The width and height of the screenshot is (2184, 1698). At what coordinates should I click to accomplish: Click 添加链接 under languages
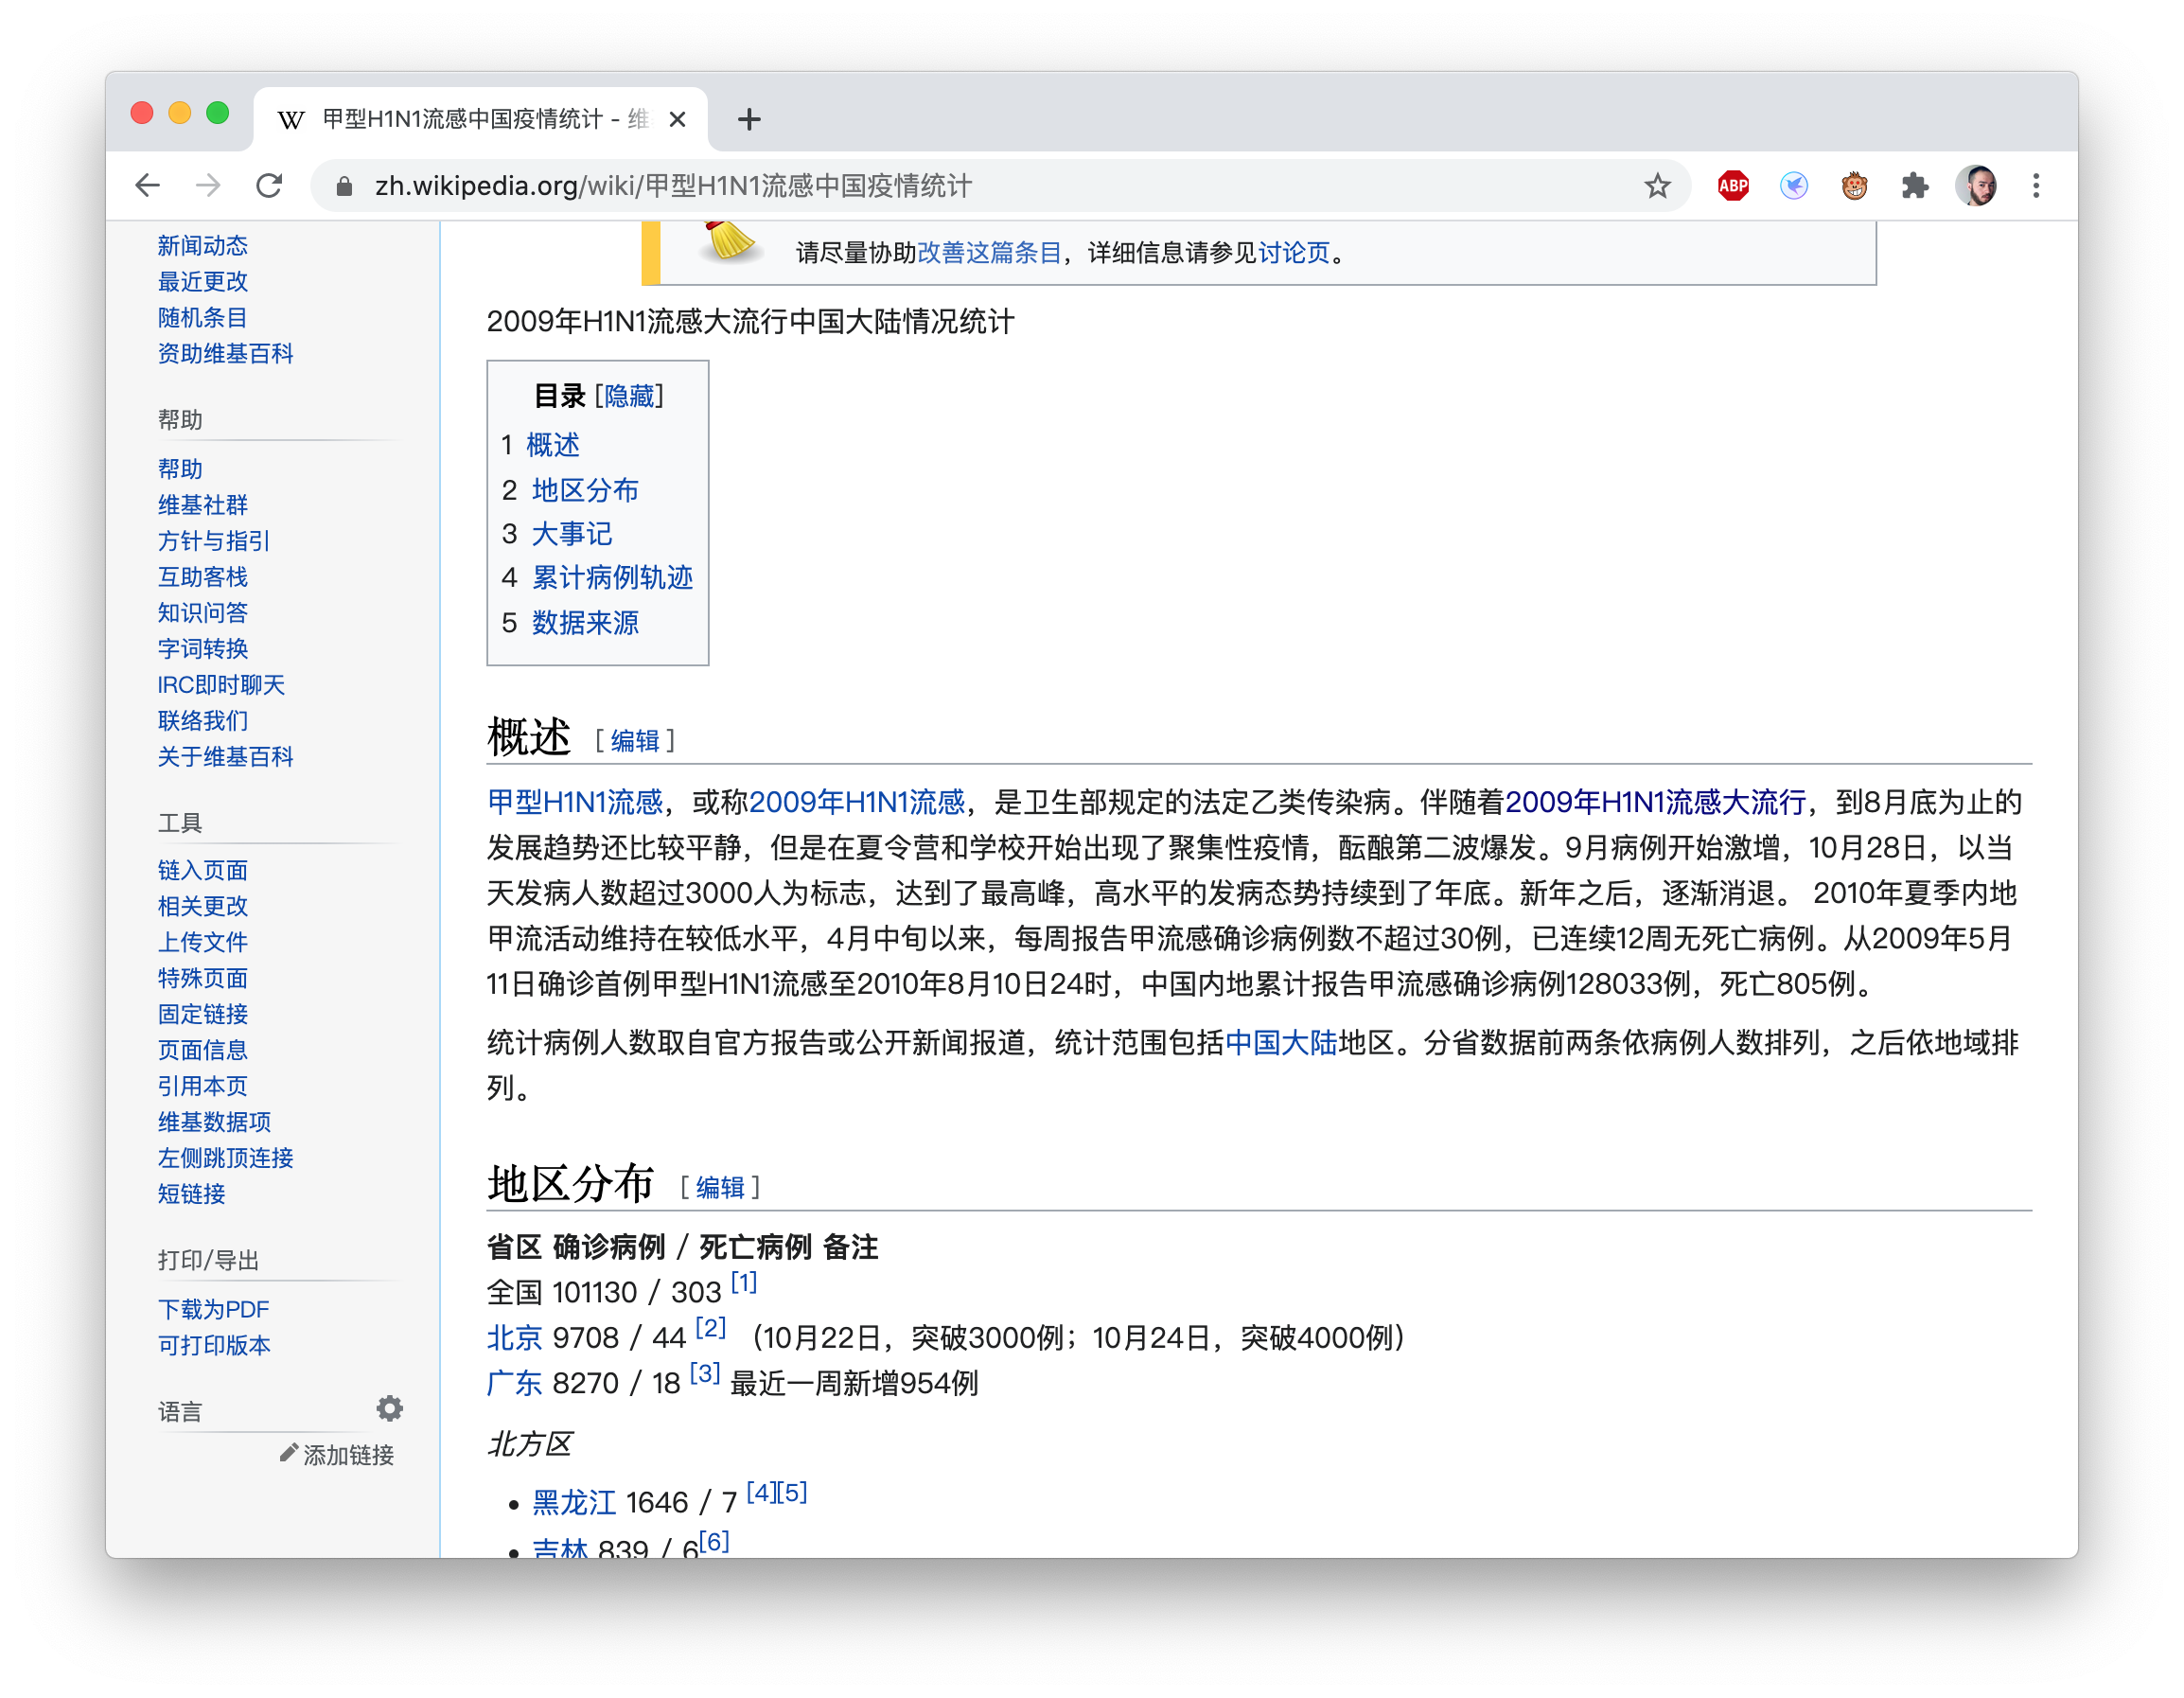pos(347,1455)
